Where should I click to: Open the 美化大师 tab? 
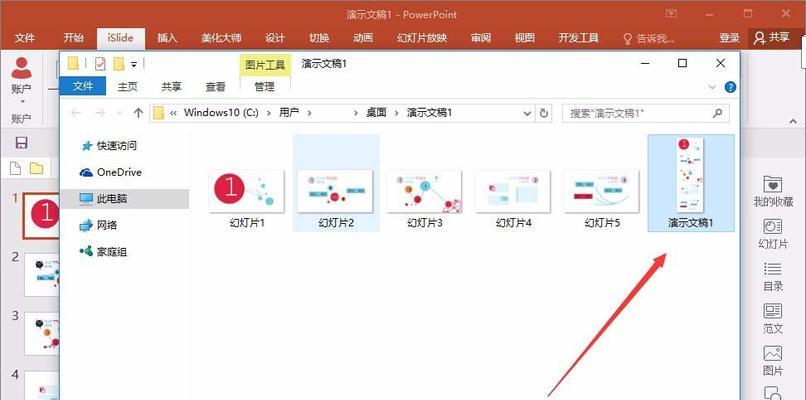point(221,38)
